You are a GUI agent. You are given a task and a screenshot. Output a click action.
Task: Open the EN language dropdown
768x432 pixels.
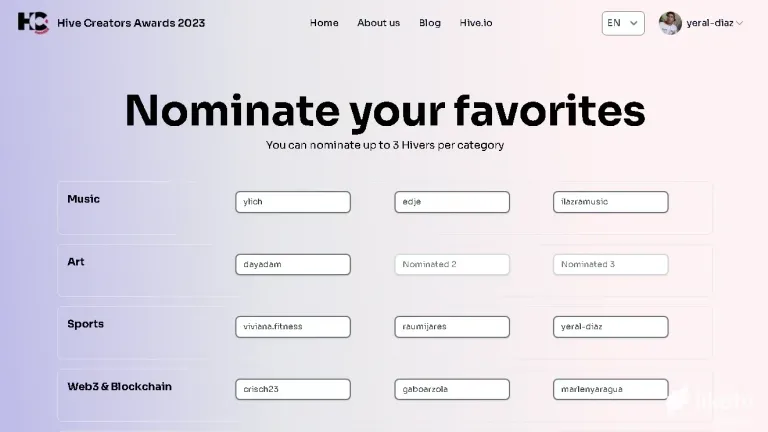(623, 23)
